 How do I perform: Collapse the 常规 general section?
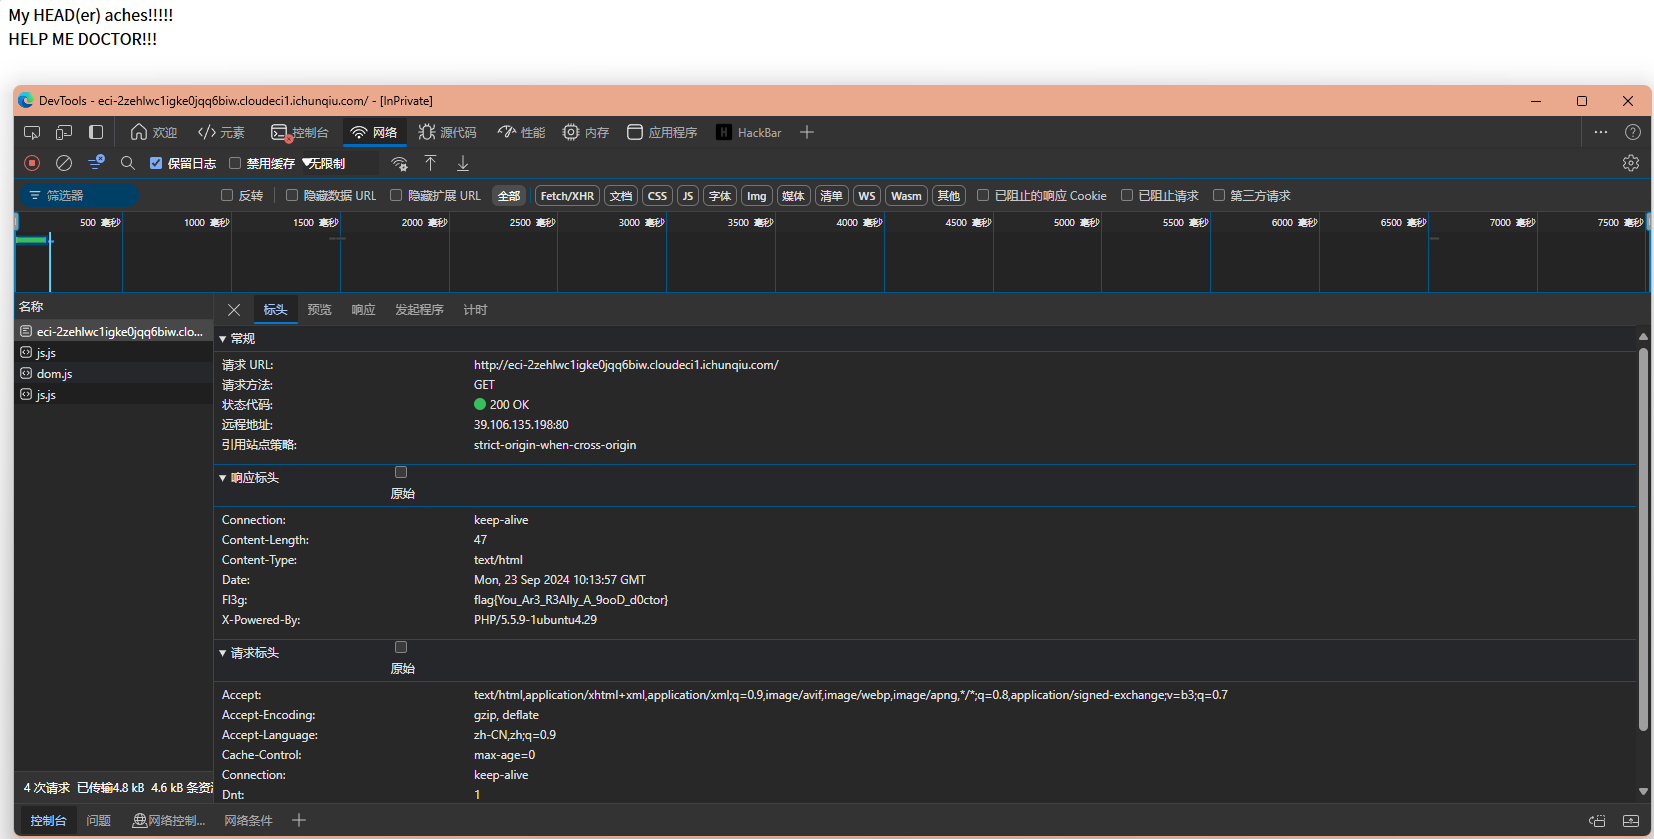click(x=223, y=339)
